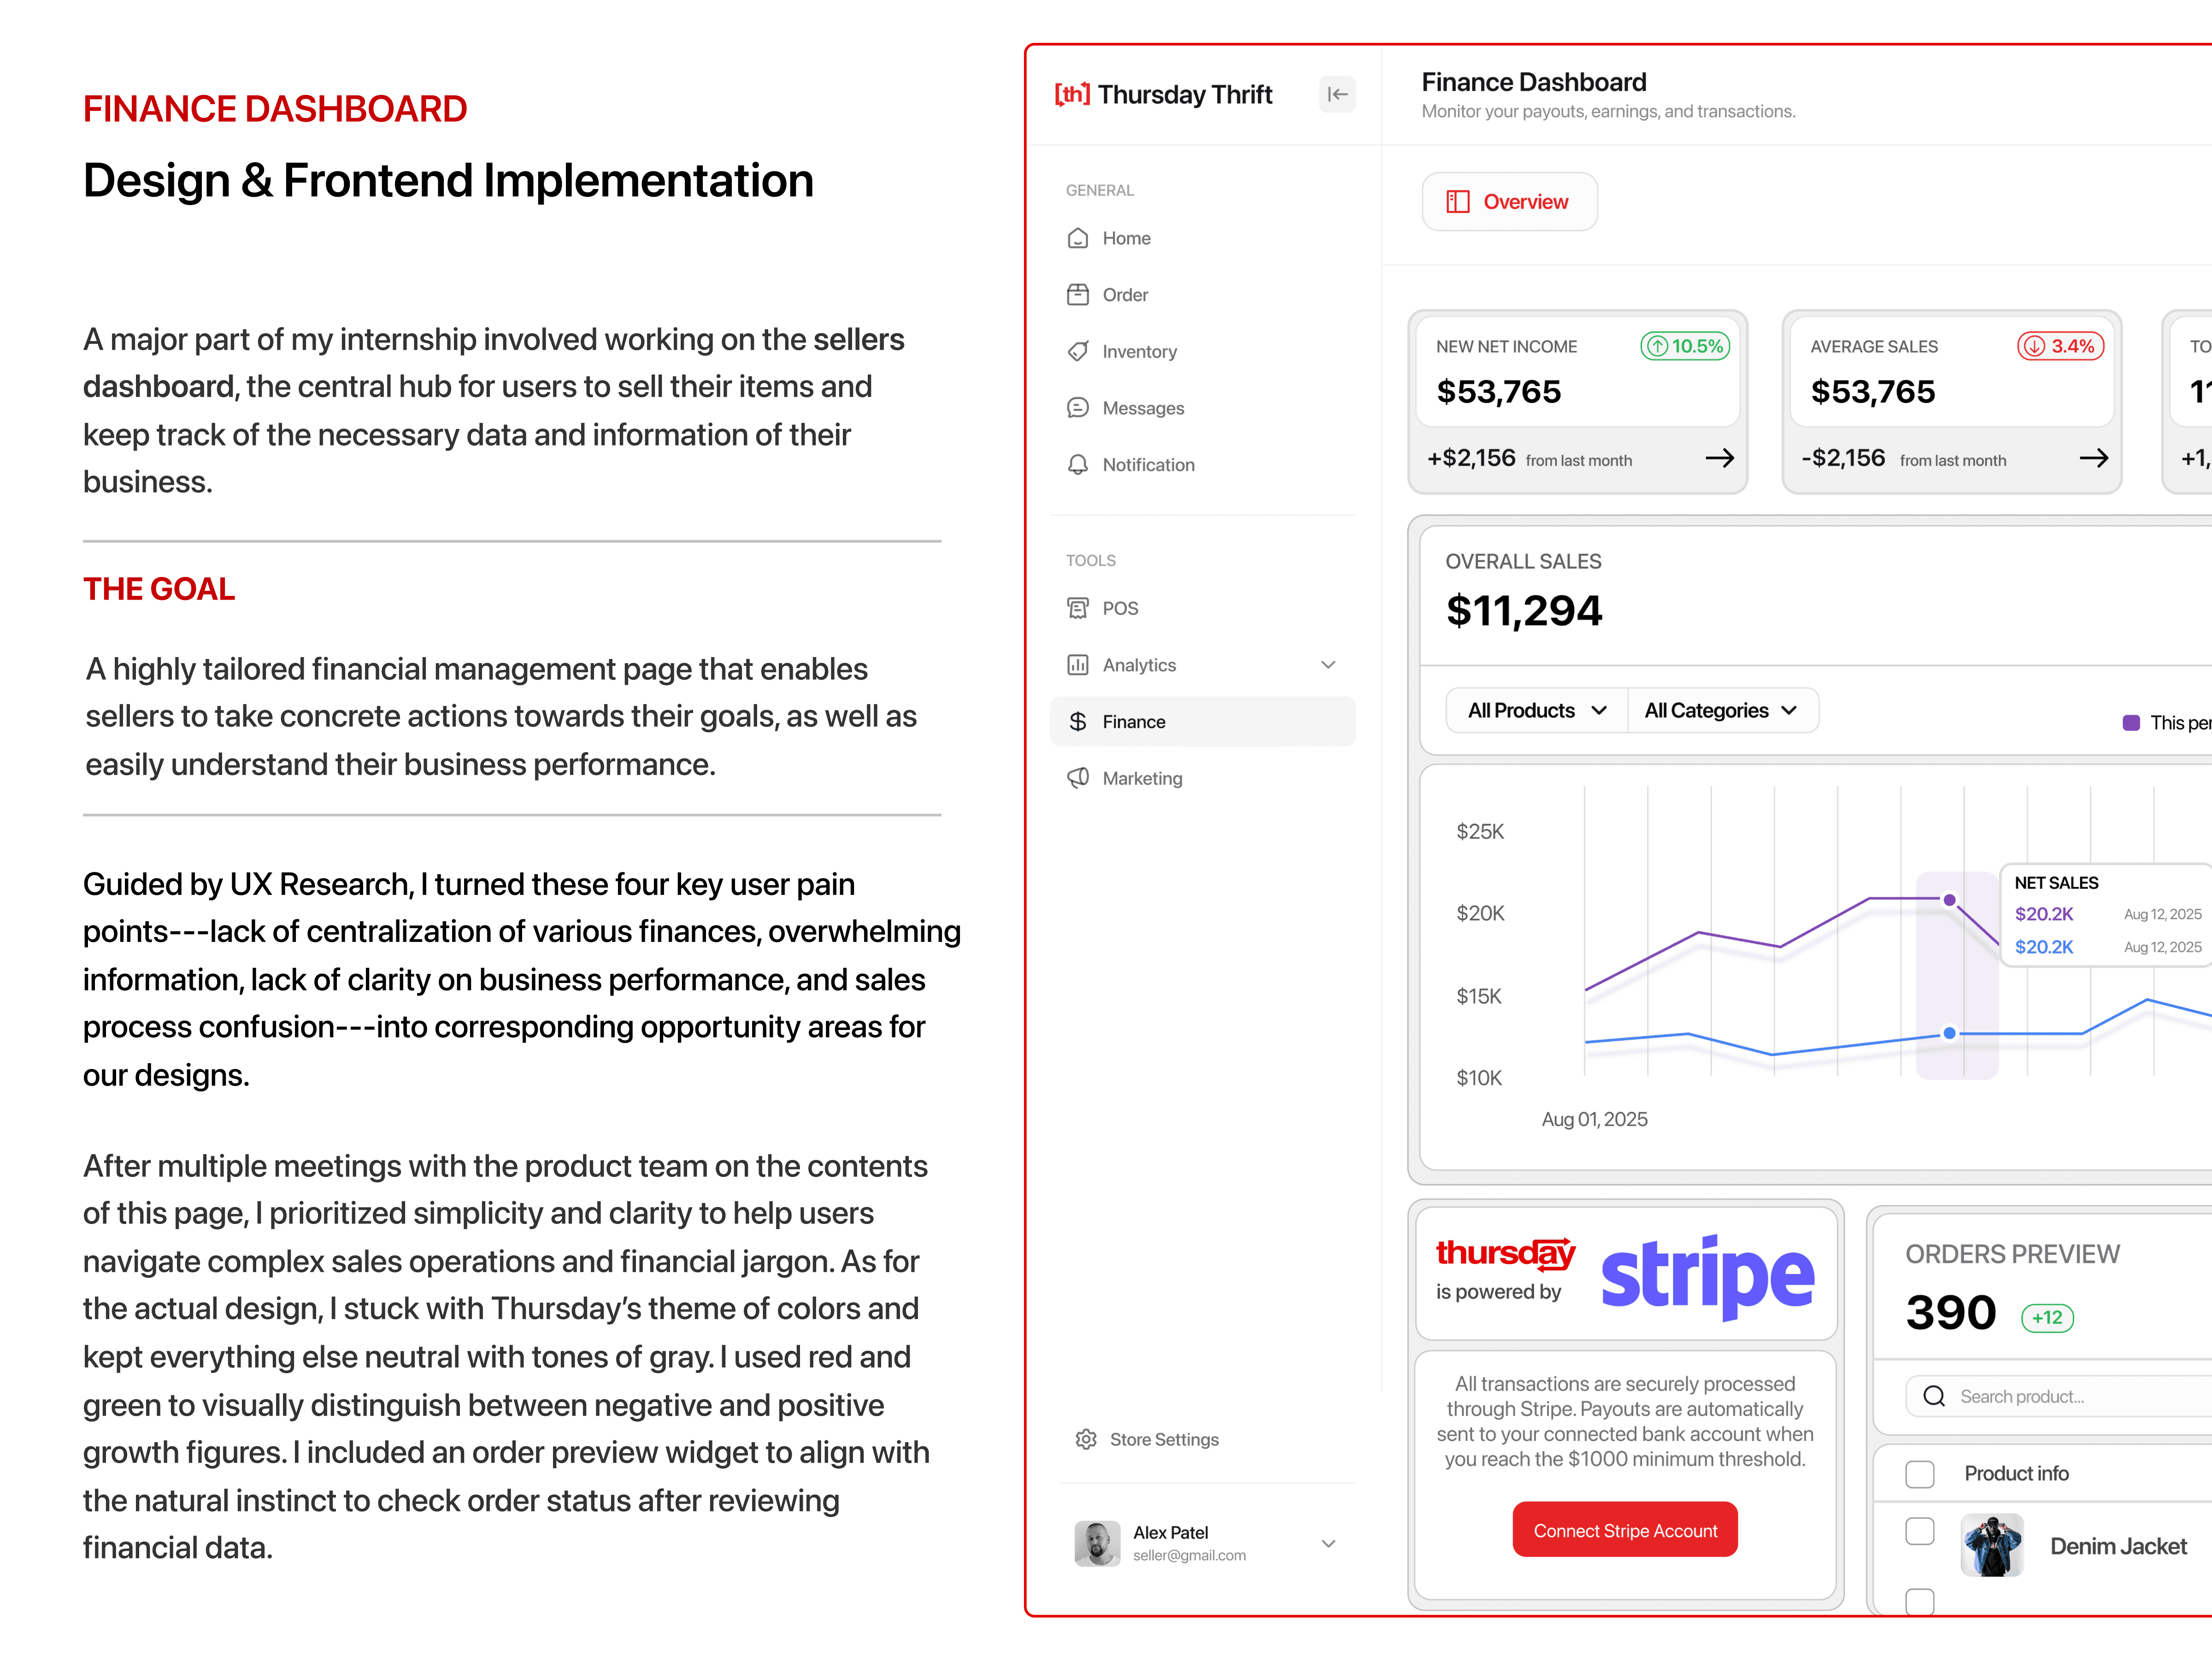Open the All Categories dropdown
2212x1659 pixels.
click(1721, 710)
